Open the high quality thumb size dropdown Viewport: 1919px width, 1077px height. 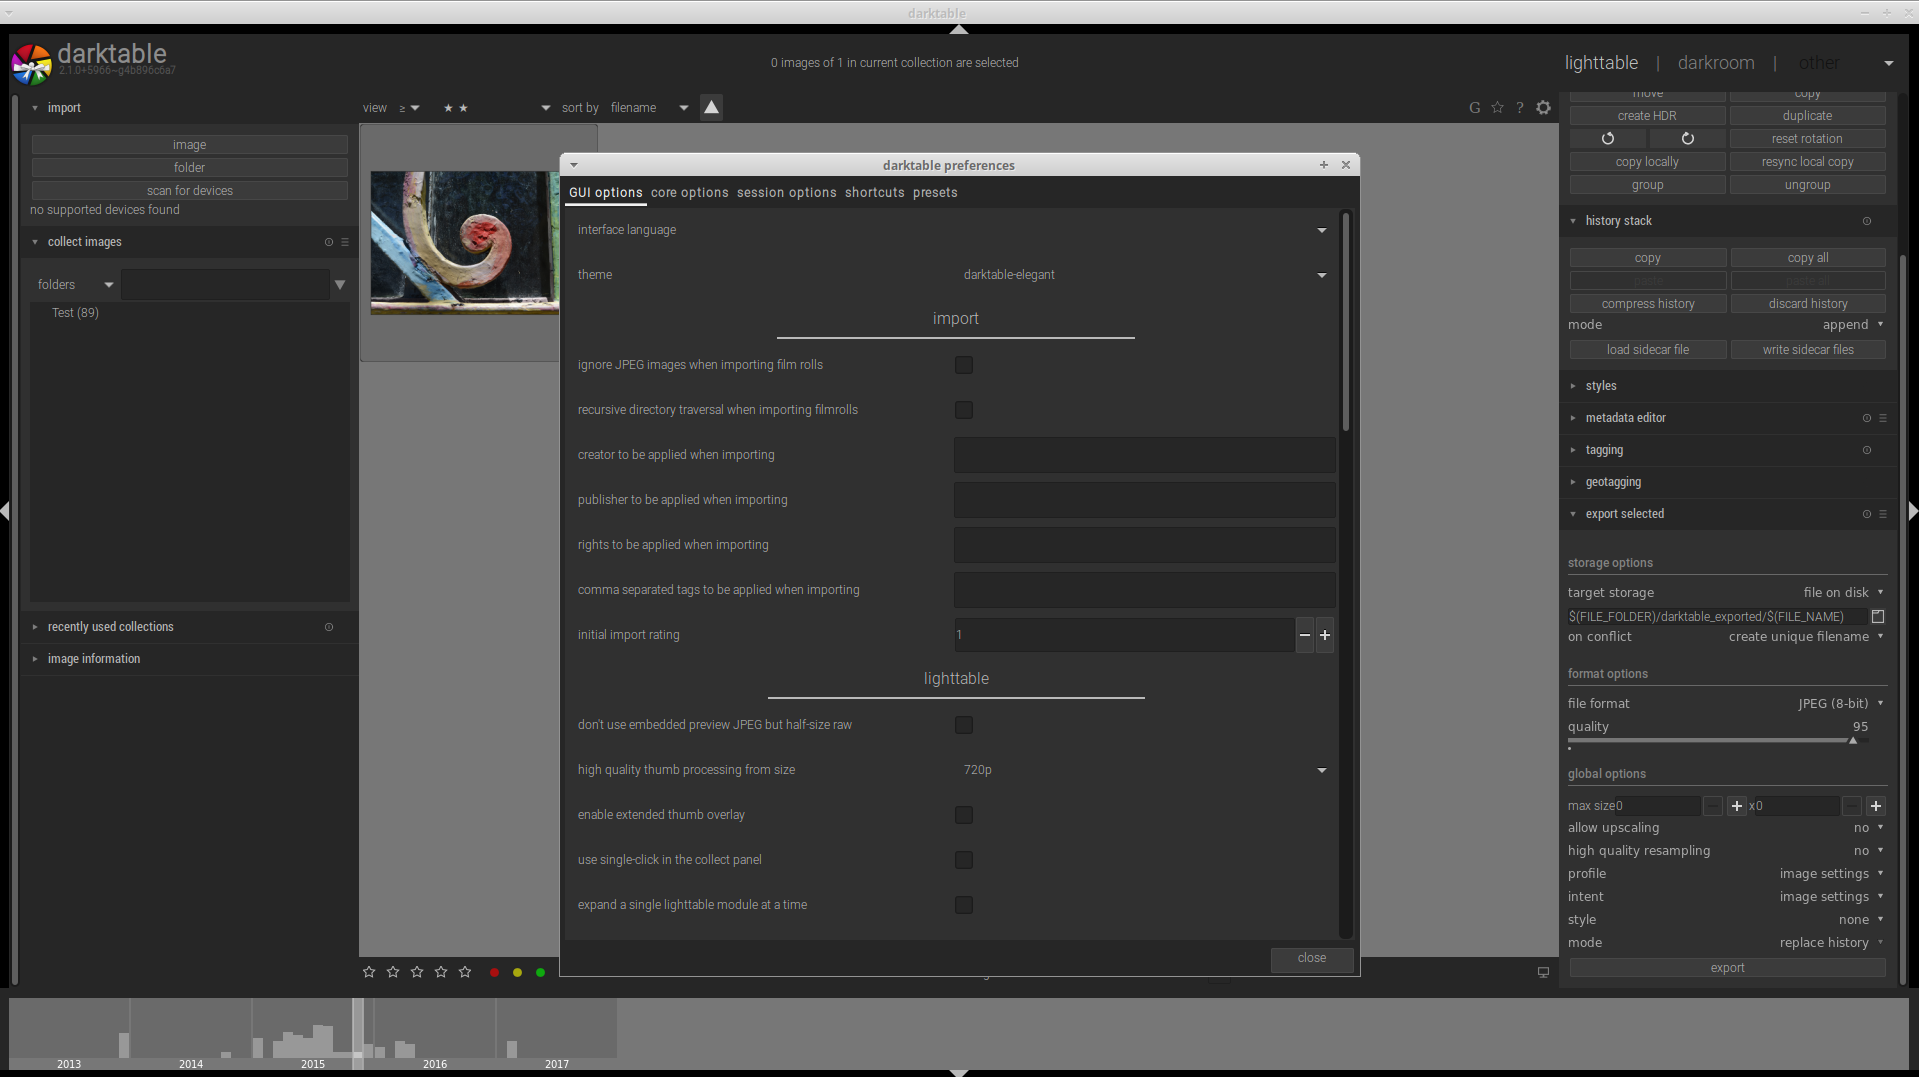[x=1144, y=770]
